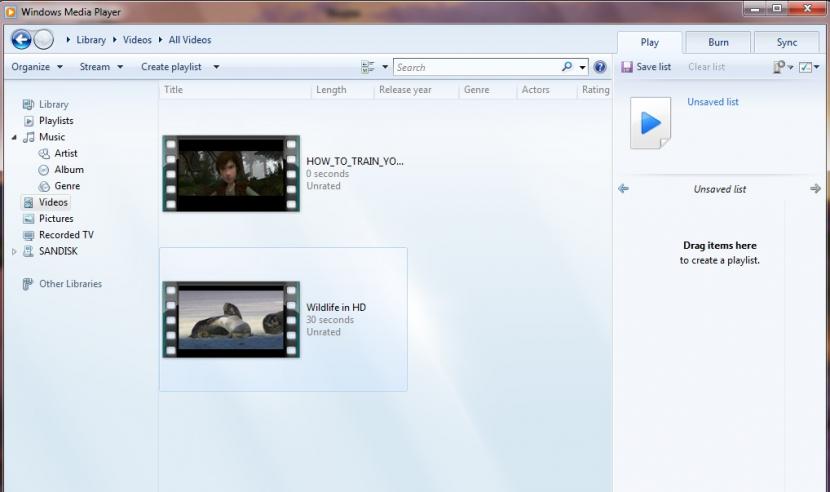The image size is (830, 492).
Task: Switch to the Burn tab
Action: coord(718,42)
